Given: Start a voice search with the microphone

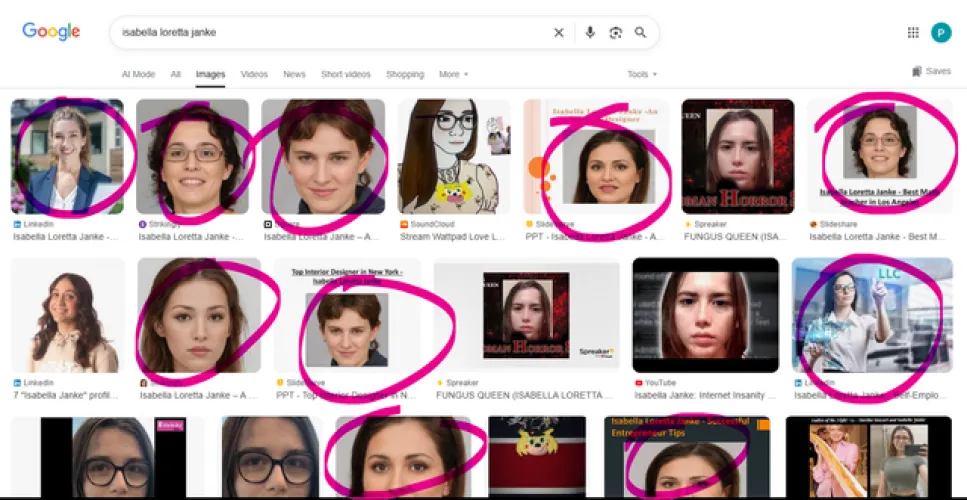Looking at the screenshot, I should [590, 33].
